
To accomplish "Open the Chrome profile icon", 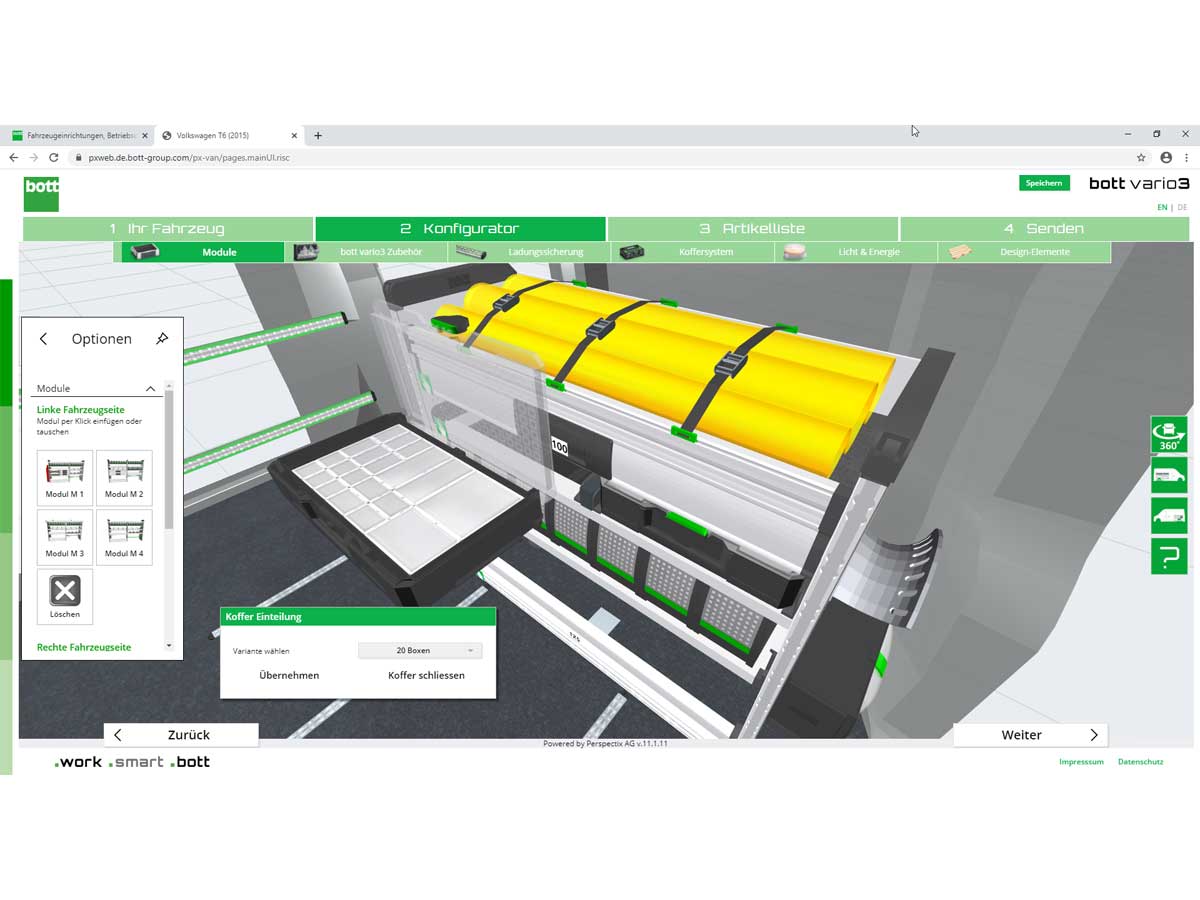I will [x=1166, y=158].
